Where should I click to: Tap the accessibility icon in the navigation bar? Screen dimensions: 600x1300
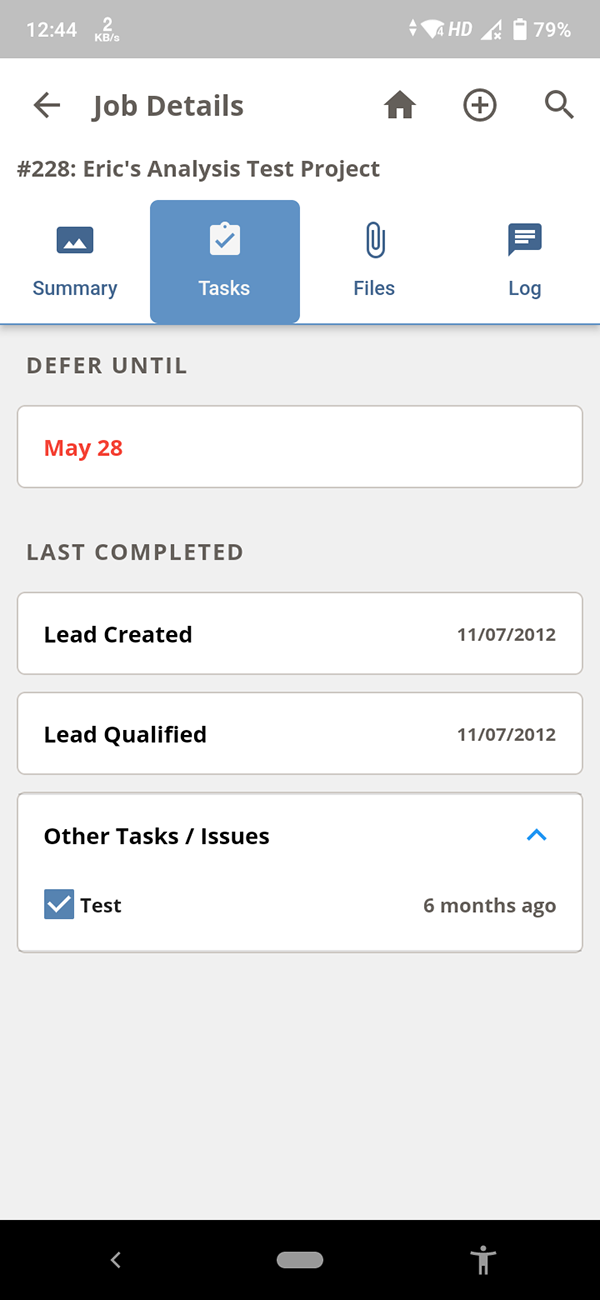(x=484, y=1260)
